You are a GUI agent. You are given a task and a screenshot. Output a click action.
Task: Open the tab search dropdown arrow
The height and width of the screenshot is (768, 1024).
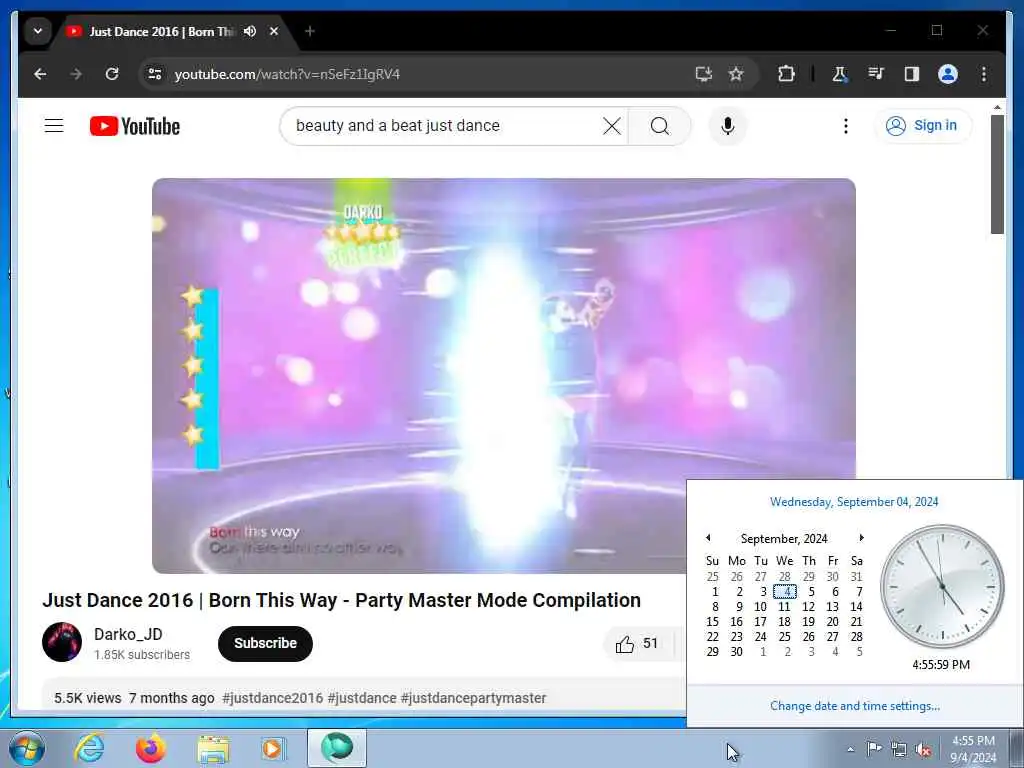38,31
